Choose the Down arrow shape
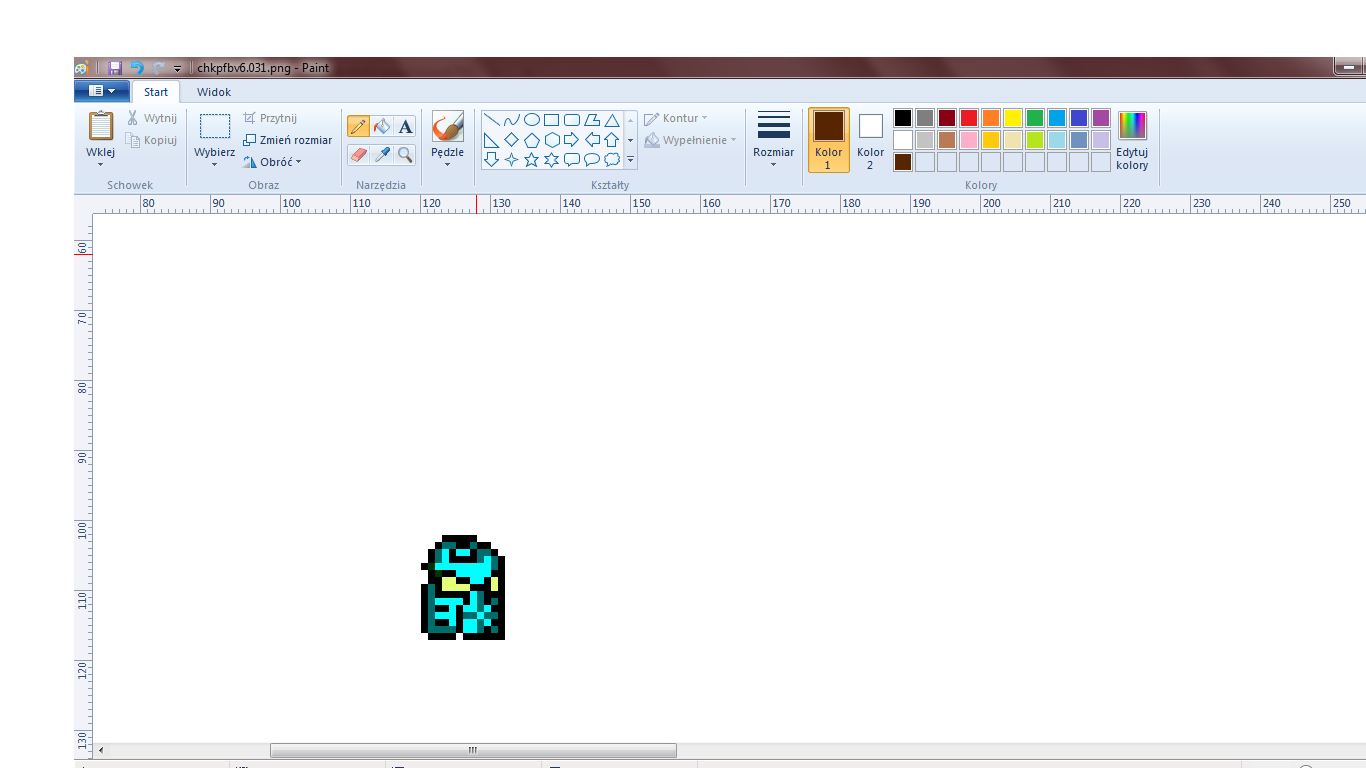Viewport: 1366px width, 768px height. coord(492,159)
